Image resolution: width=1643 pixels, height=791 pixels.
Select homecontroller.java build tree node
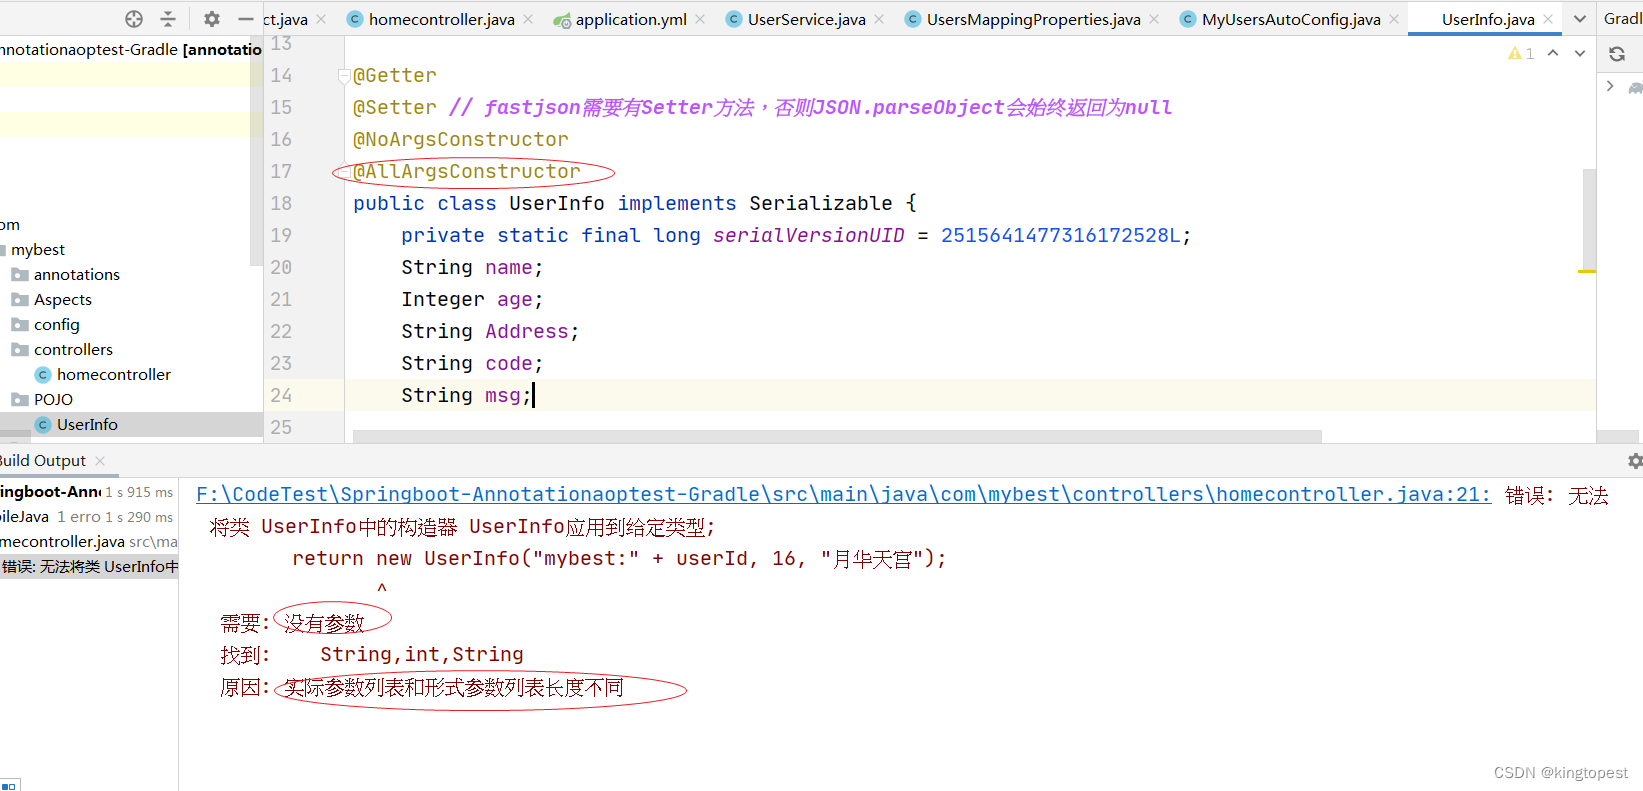click(88, 542)
